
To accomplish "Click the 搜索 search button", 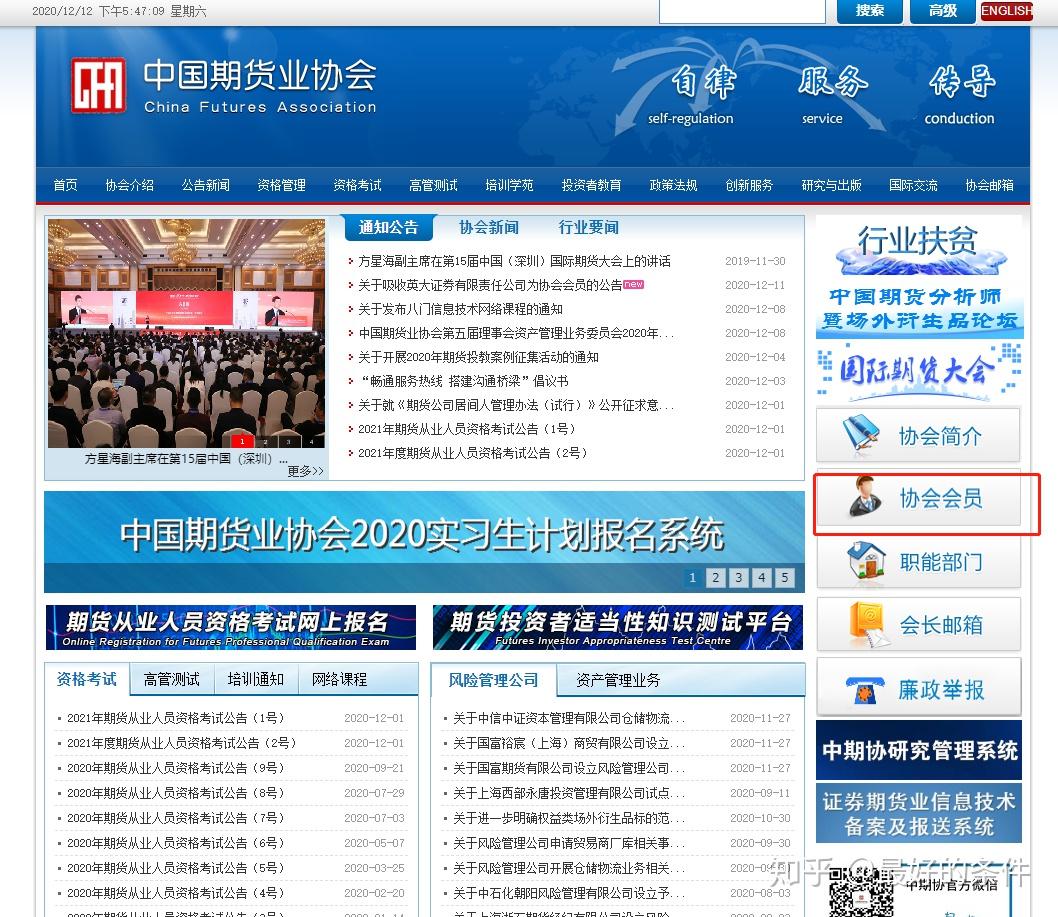I will click(x=868, y=11).
